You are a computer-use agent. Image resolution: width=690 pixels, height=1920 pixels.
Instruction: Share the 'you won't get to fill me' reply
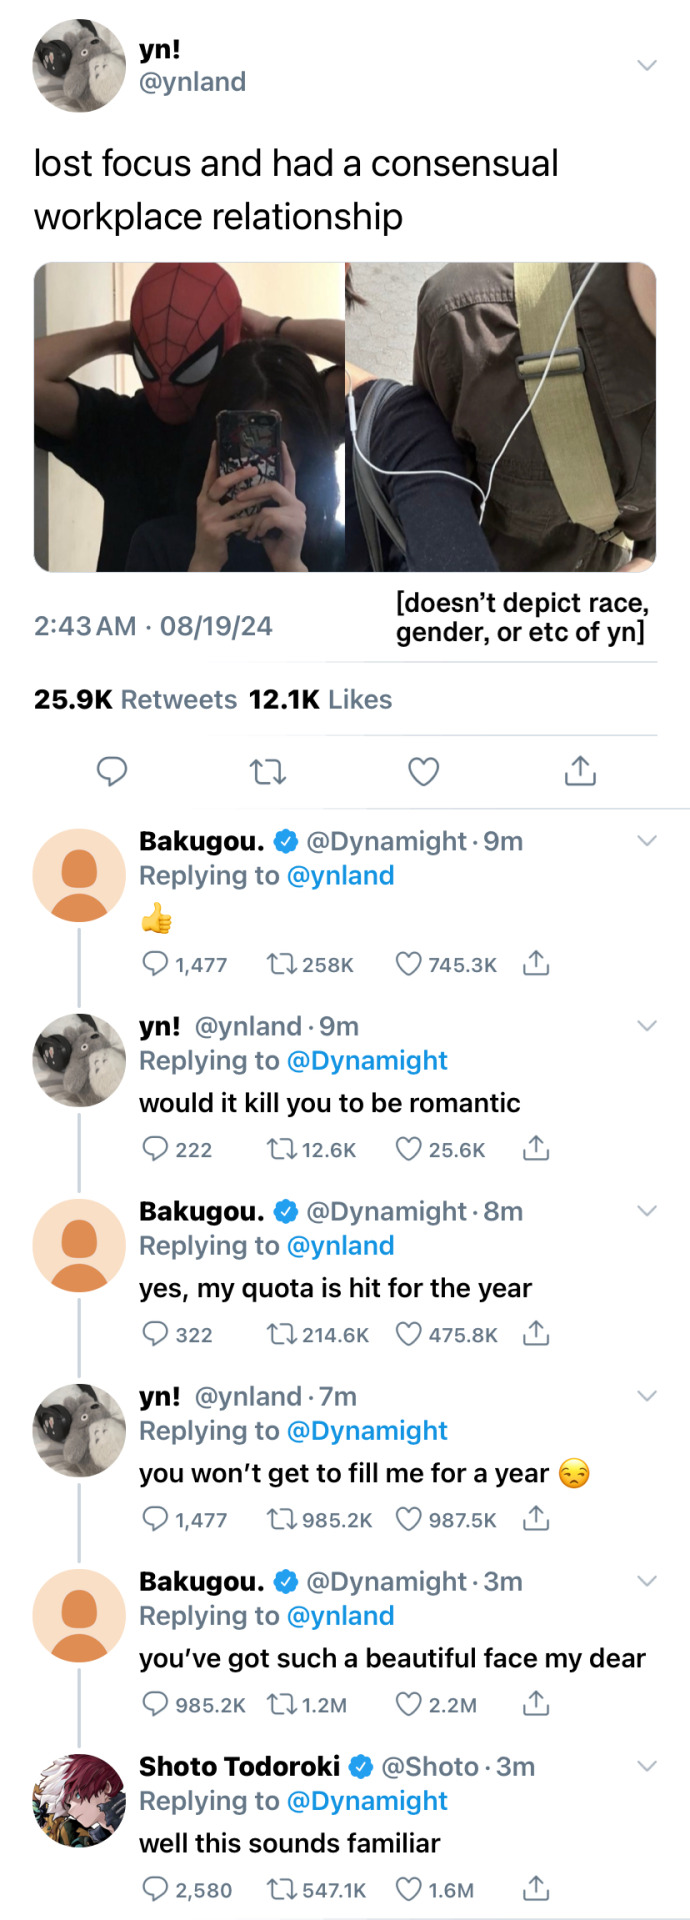pyautogui.click(x=536, y=1519)
